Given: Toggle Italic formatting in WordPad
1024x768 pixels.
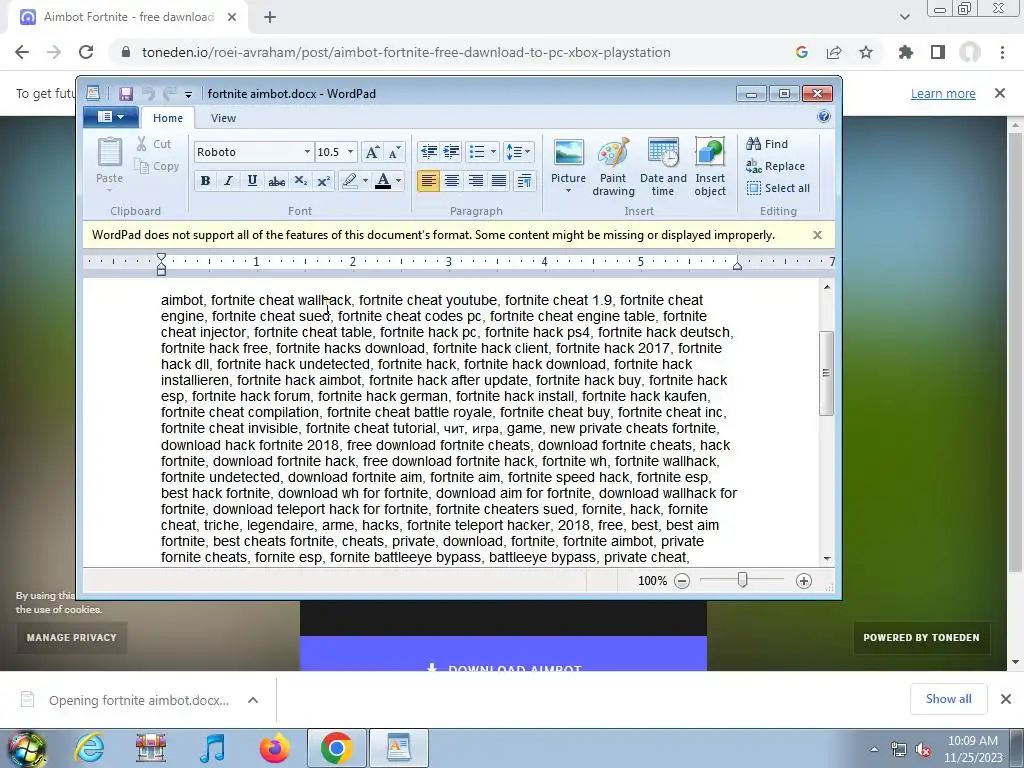Looking at the screenshot, I should click(x=229, y=181).
